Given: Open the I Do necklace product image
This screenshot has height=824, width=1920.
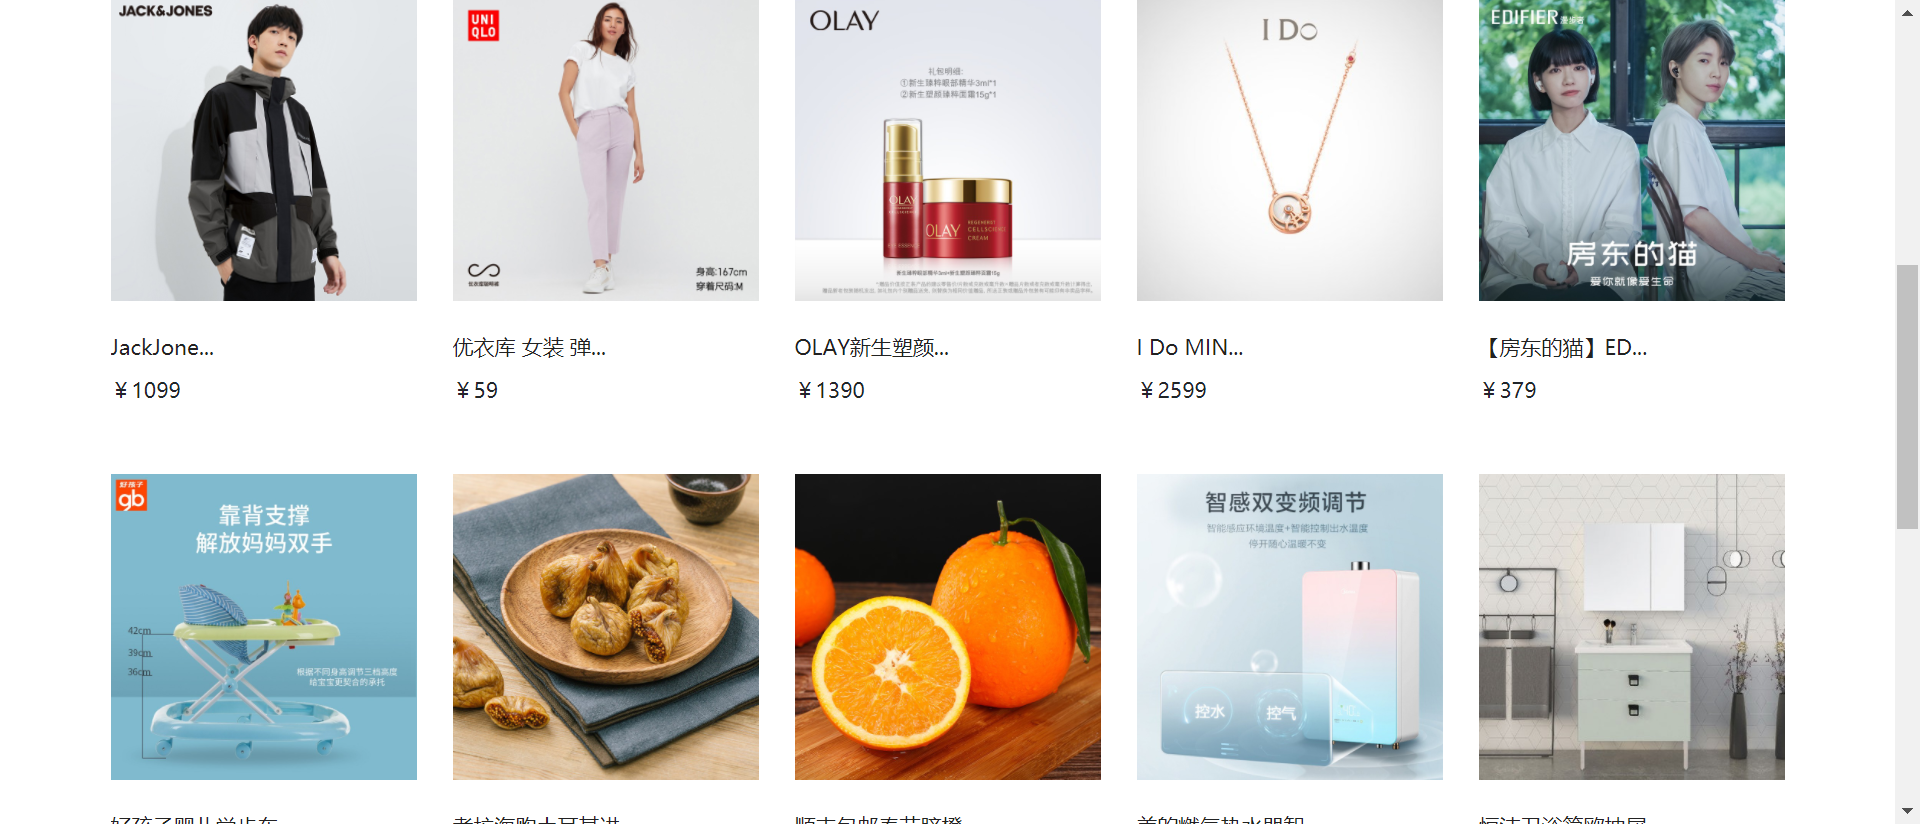Looking at the screenshot, I should (1290, 150).
